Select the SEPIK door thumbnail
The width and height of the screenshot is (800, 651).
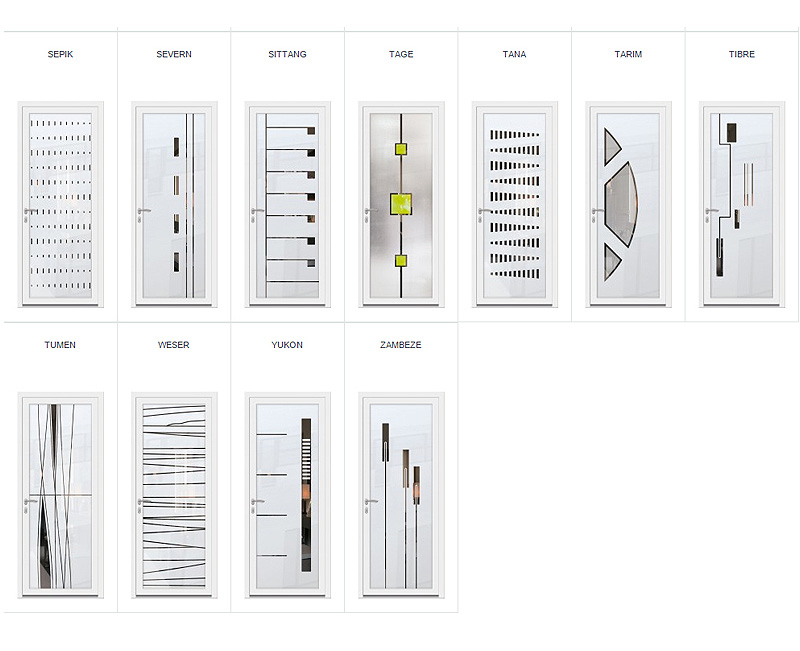[61, 205]
